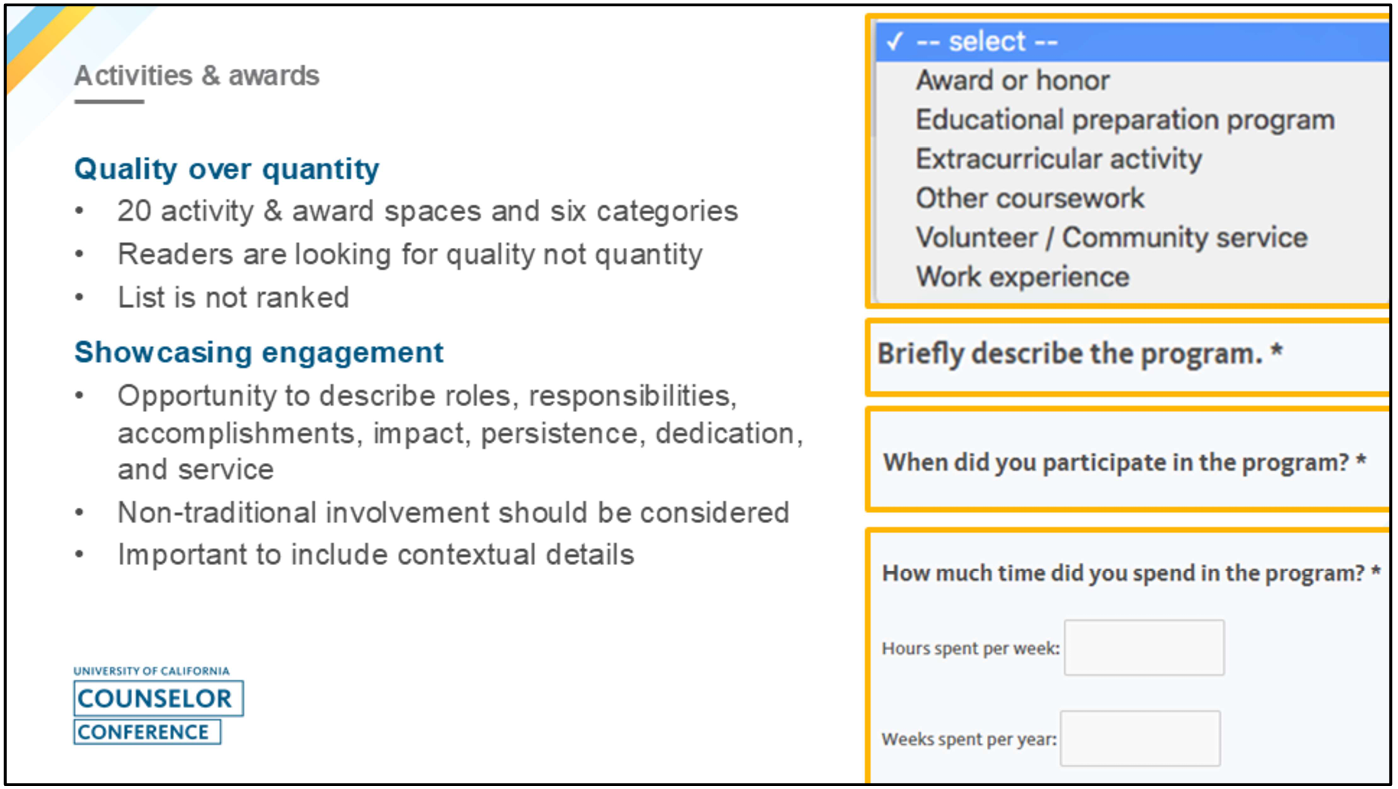Choose "Other coursework" in the dropdown
Screen dimensions: 1398x789
pos(1029,198)
